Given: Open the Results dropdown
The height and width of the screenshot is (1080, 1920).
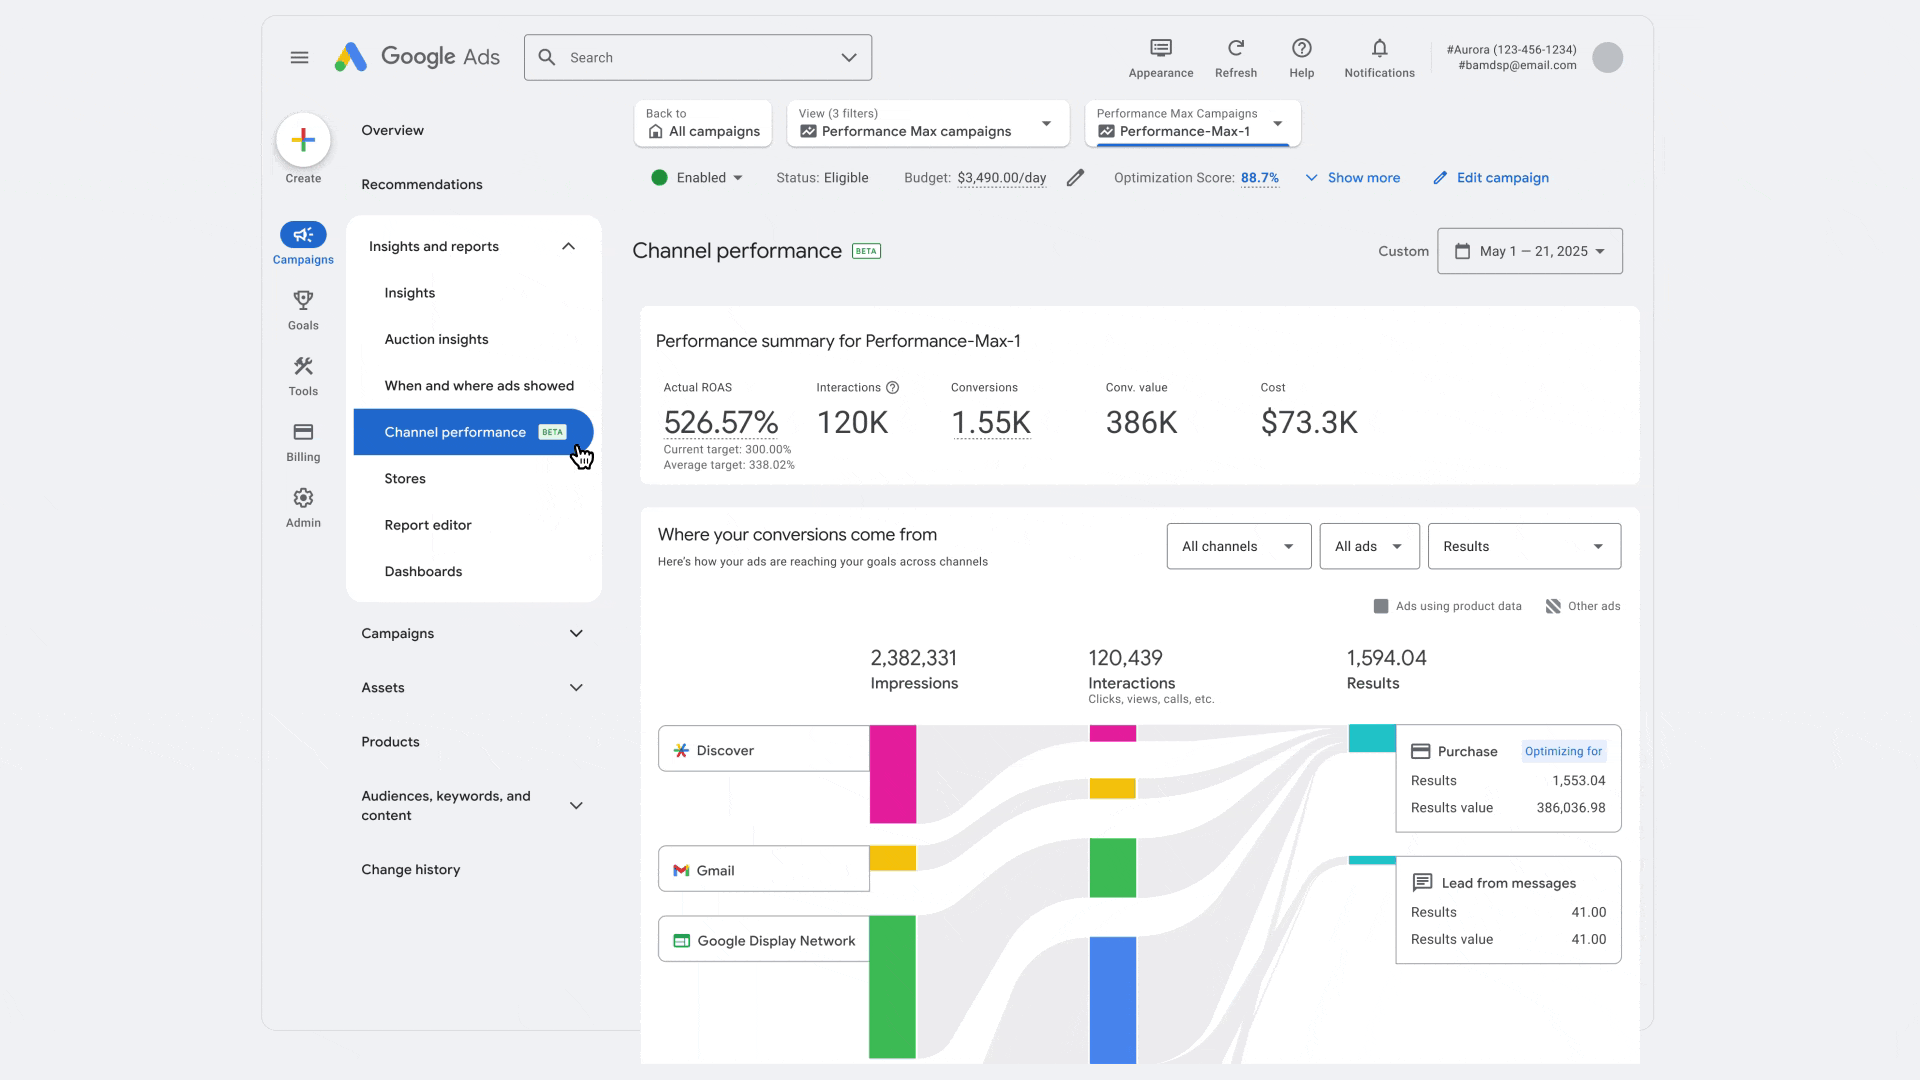Looking at the screenshot, I should 1524,546.
